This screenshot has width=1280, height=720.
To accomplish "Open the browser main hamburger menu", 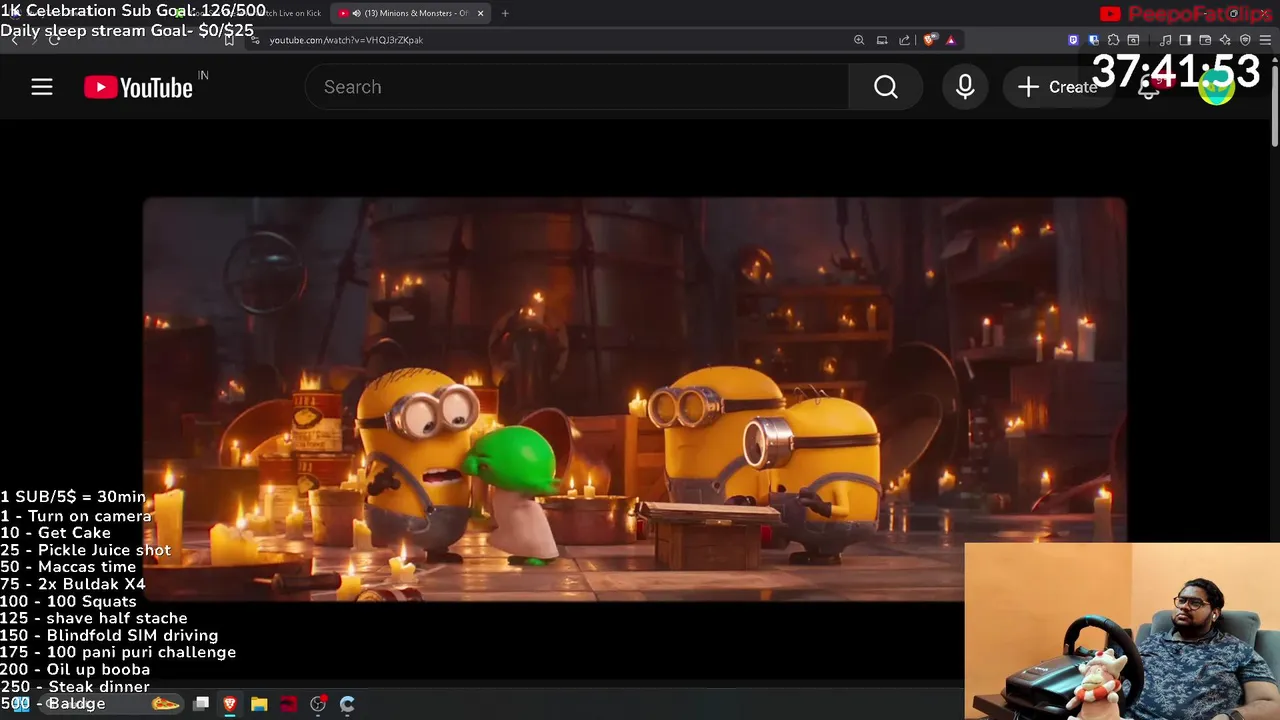I will pyautogui.click(x=1265, y=40).
